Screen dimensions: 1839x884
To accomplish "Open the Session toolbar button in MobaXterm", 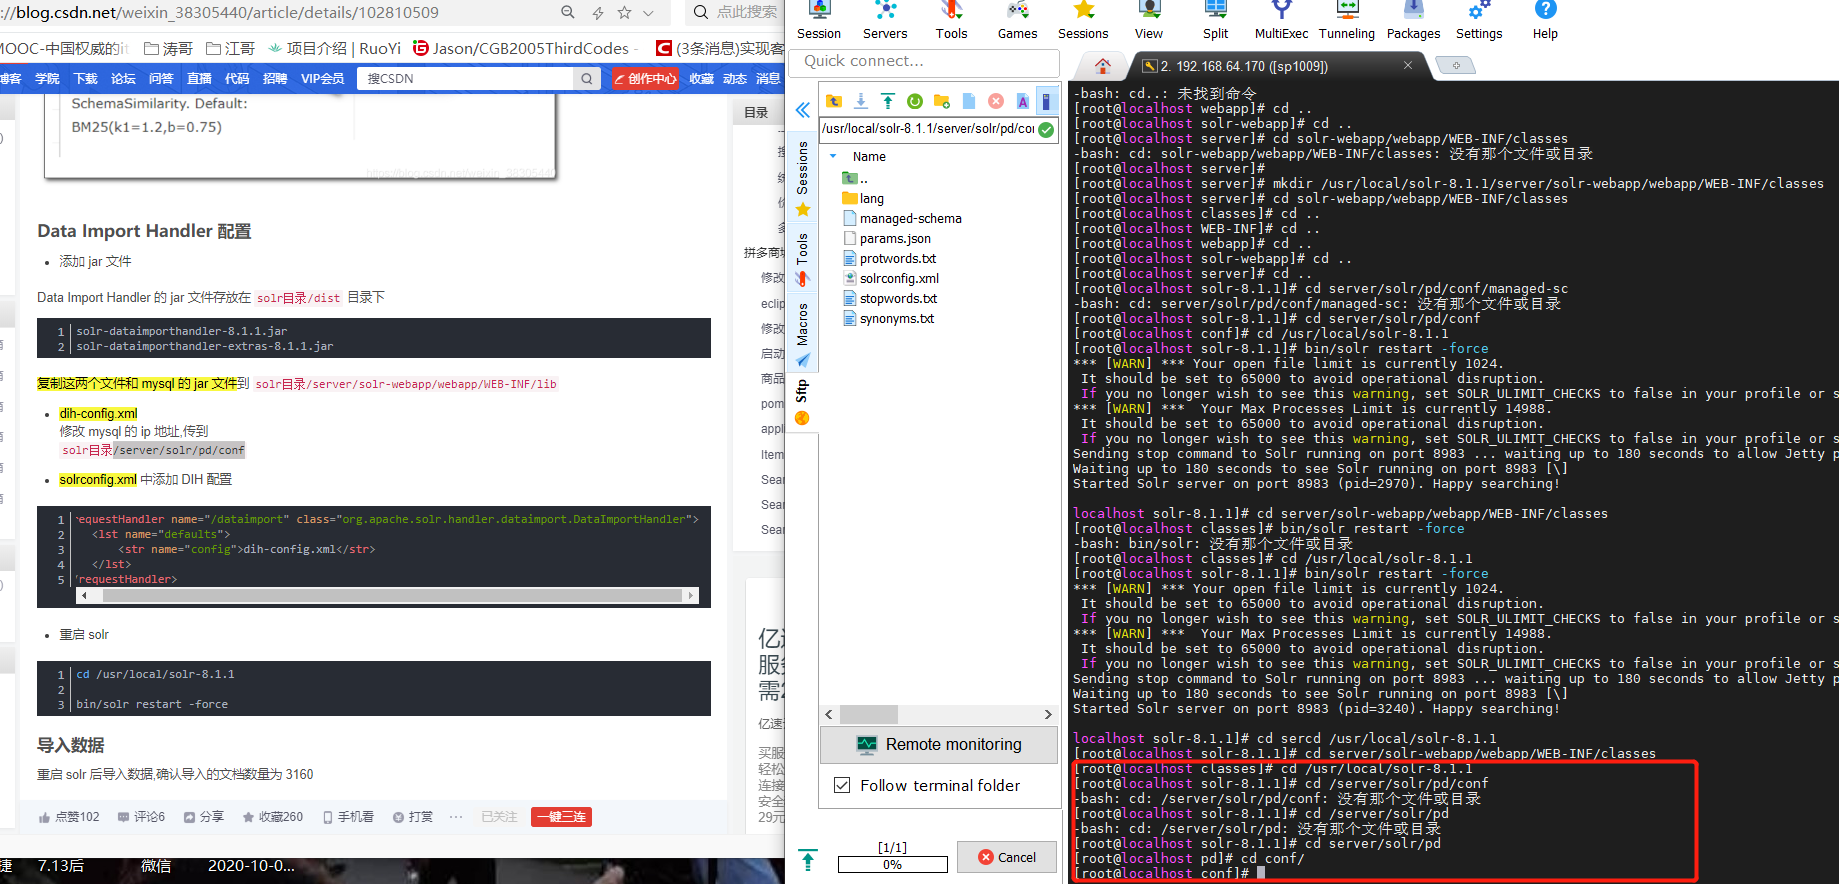I will click(x=818, y=20).
